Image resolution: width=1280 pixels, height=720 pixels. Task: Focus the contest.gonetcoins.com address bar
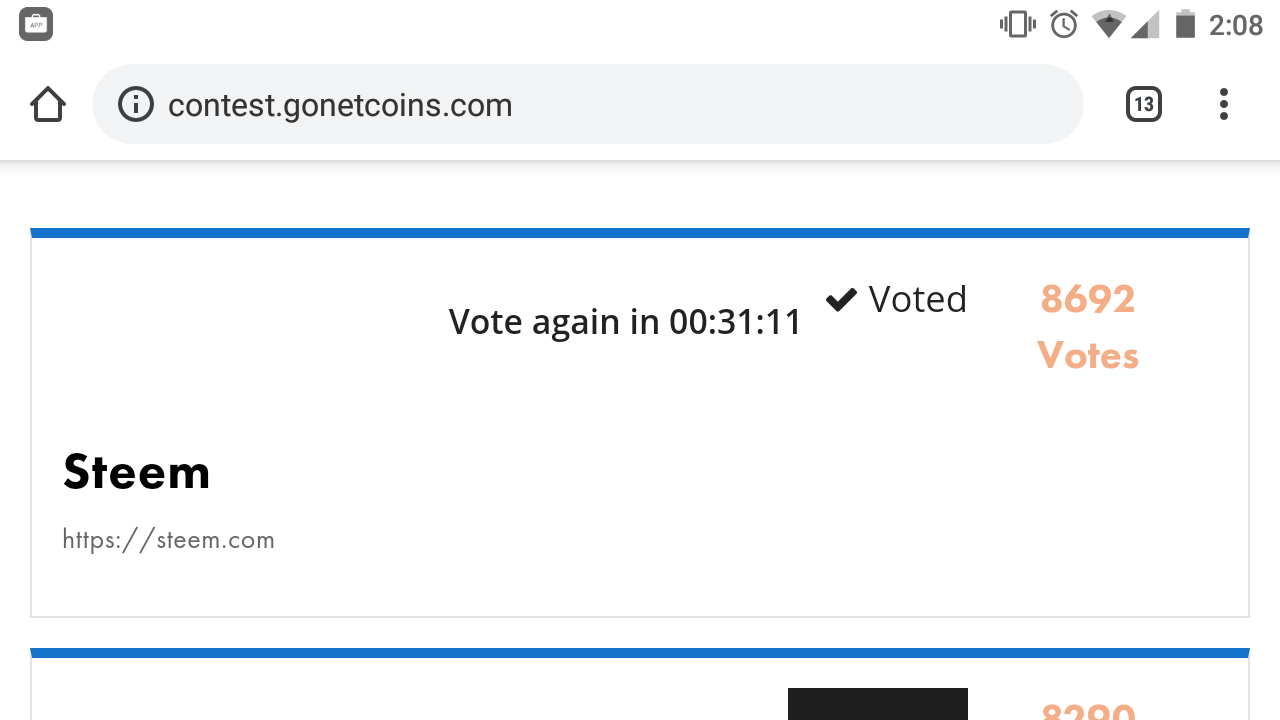[x=600, y=104]
